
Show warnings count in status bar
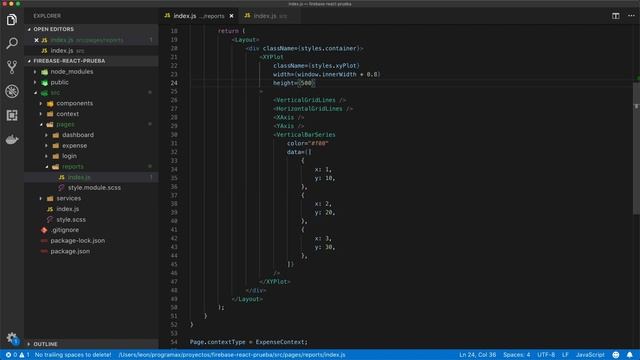click(x=24, y=355)
